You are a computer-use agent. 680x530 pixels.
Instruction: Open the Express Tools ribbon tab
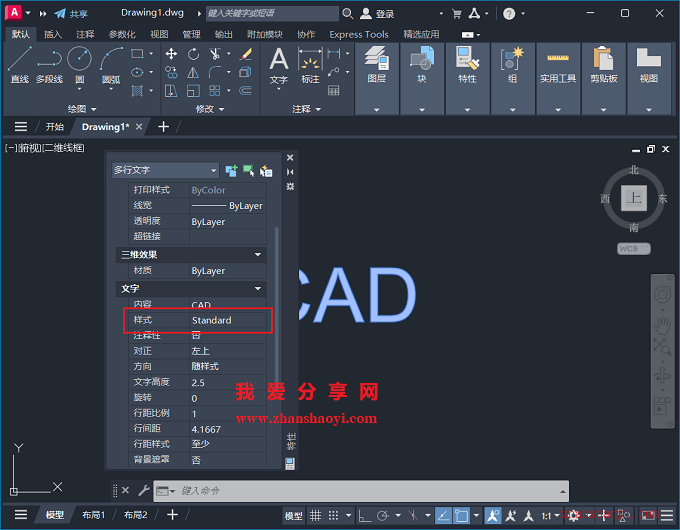click(359, 34)
